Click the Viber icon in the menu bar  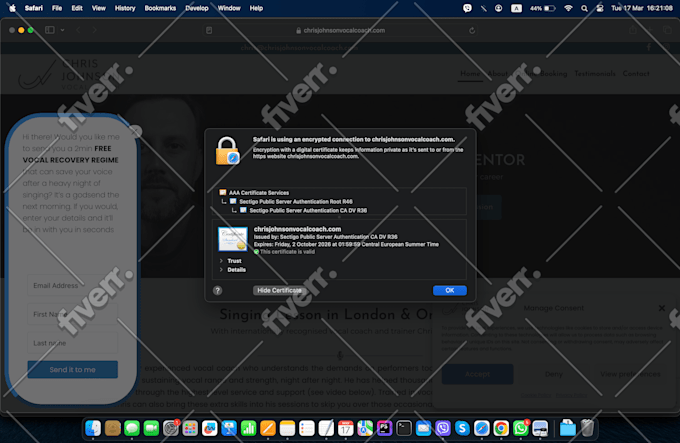coord(467,8)
